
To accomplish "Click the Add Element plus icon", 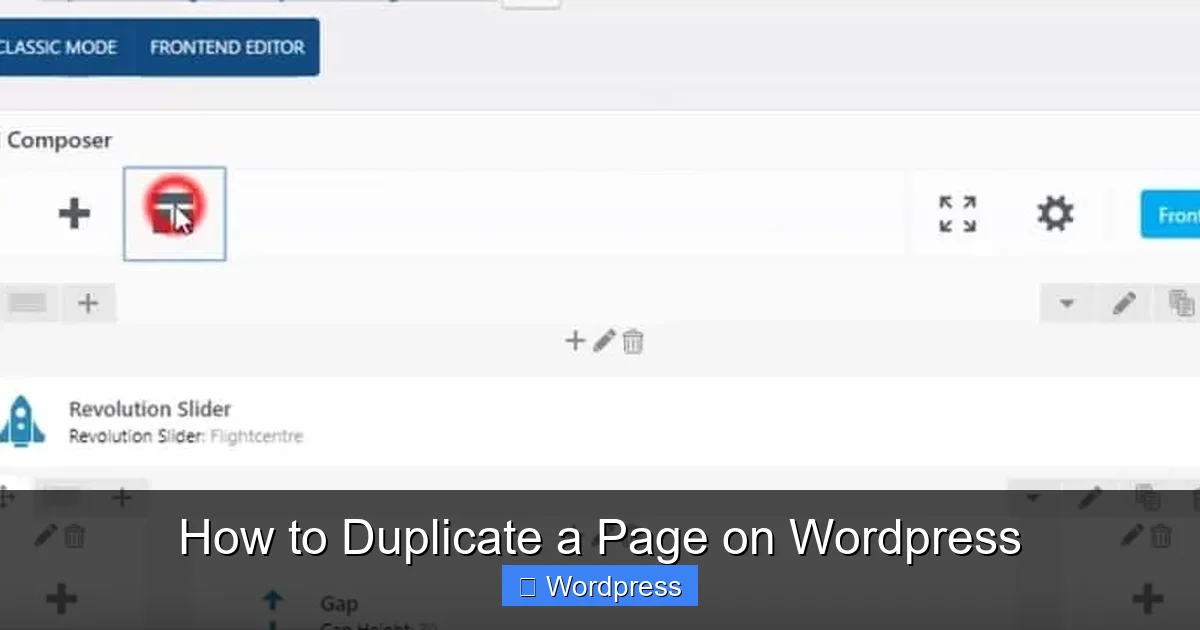I will [x=74, y=213].
